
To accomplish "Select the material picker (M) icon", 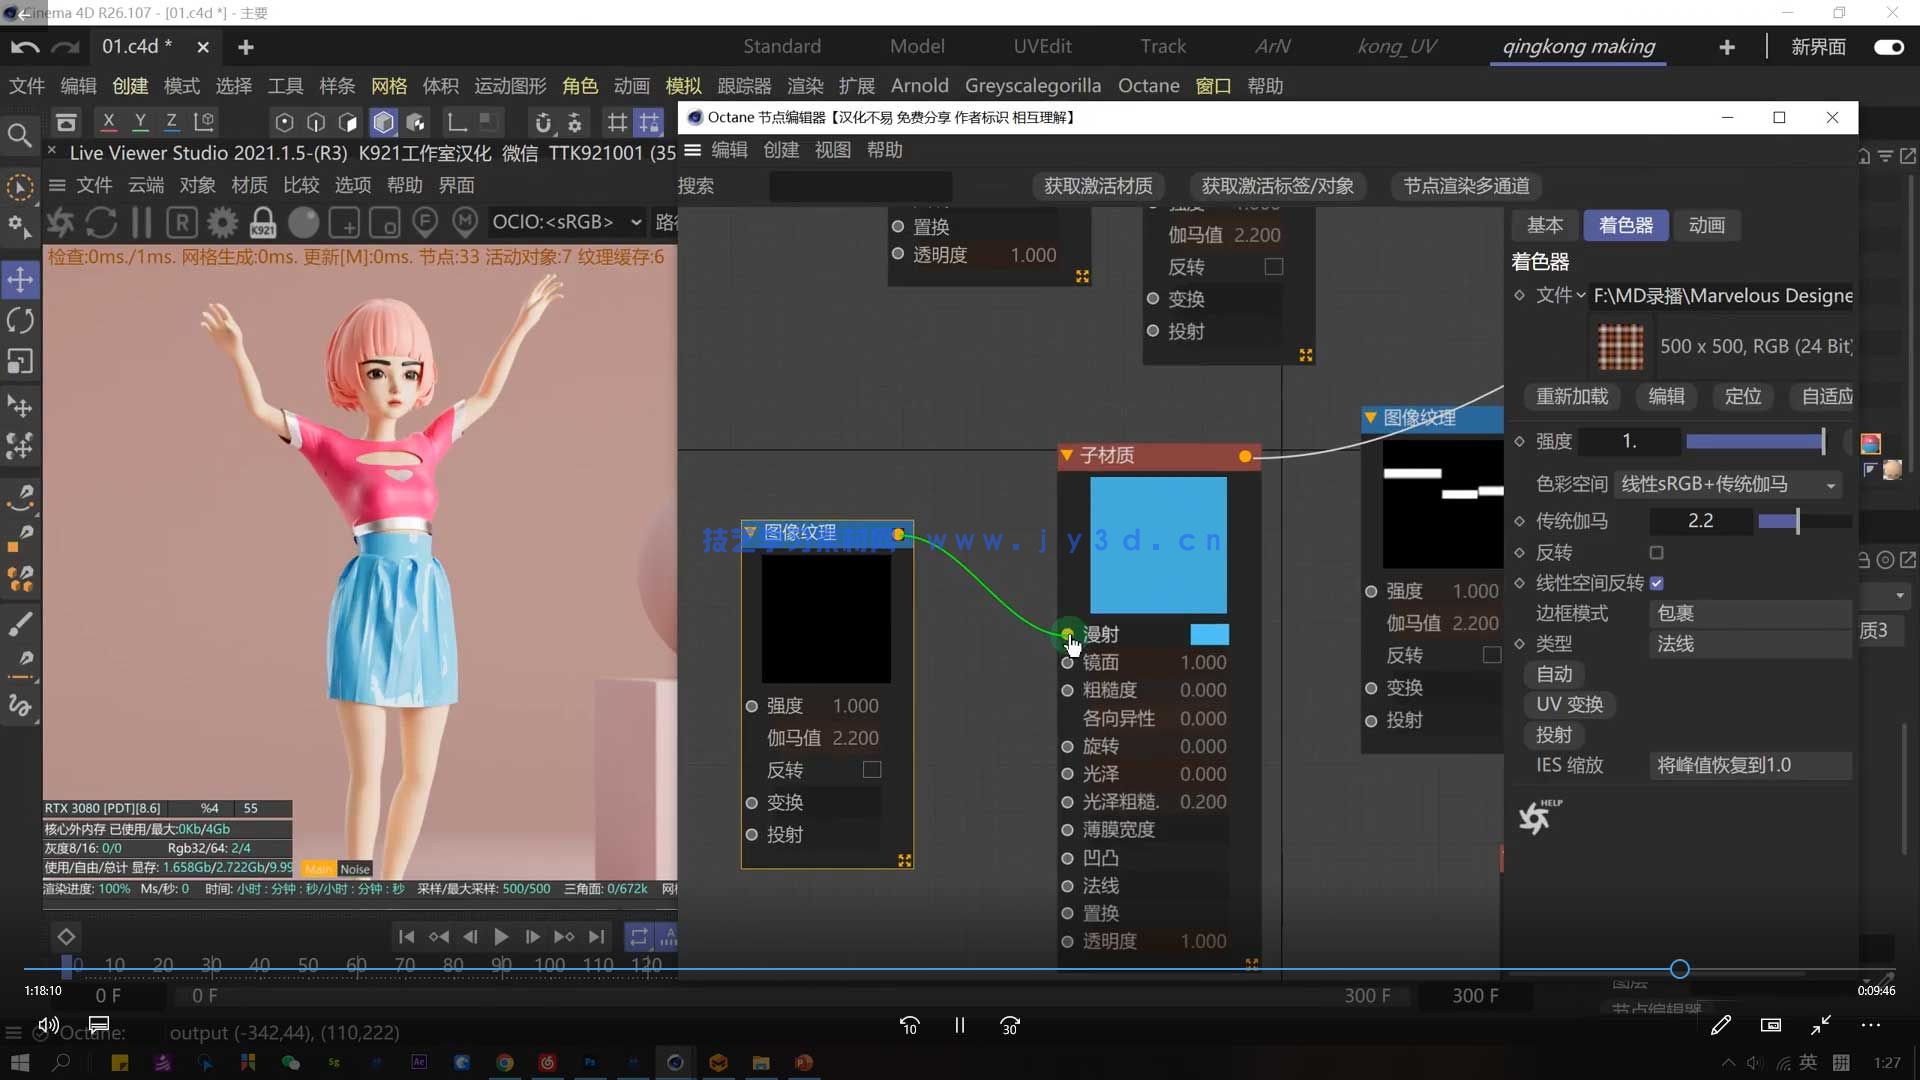I will point(465,221).
